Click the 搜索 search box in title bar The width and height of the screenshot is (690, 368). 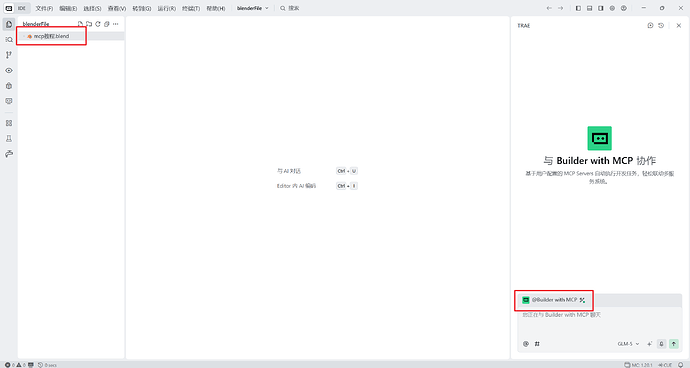290,8
